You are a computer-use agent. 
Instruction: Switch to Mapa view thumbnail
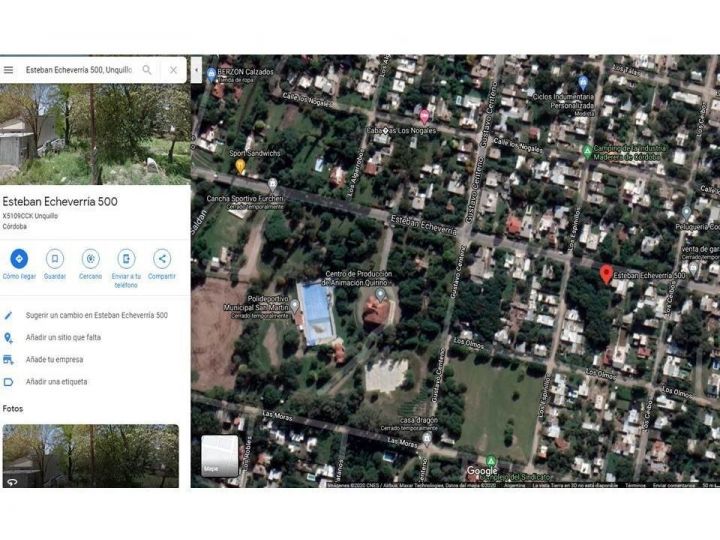point(219,456)
